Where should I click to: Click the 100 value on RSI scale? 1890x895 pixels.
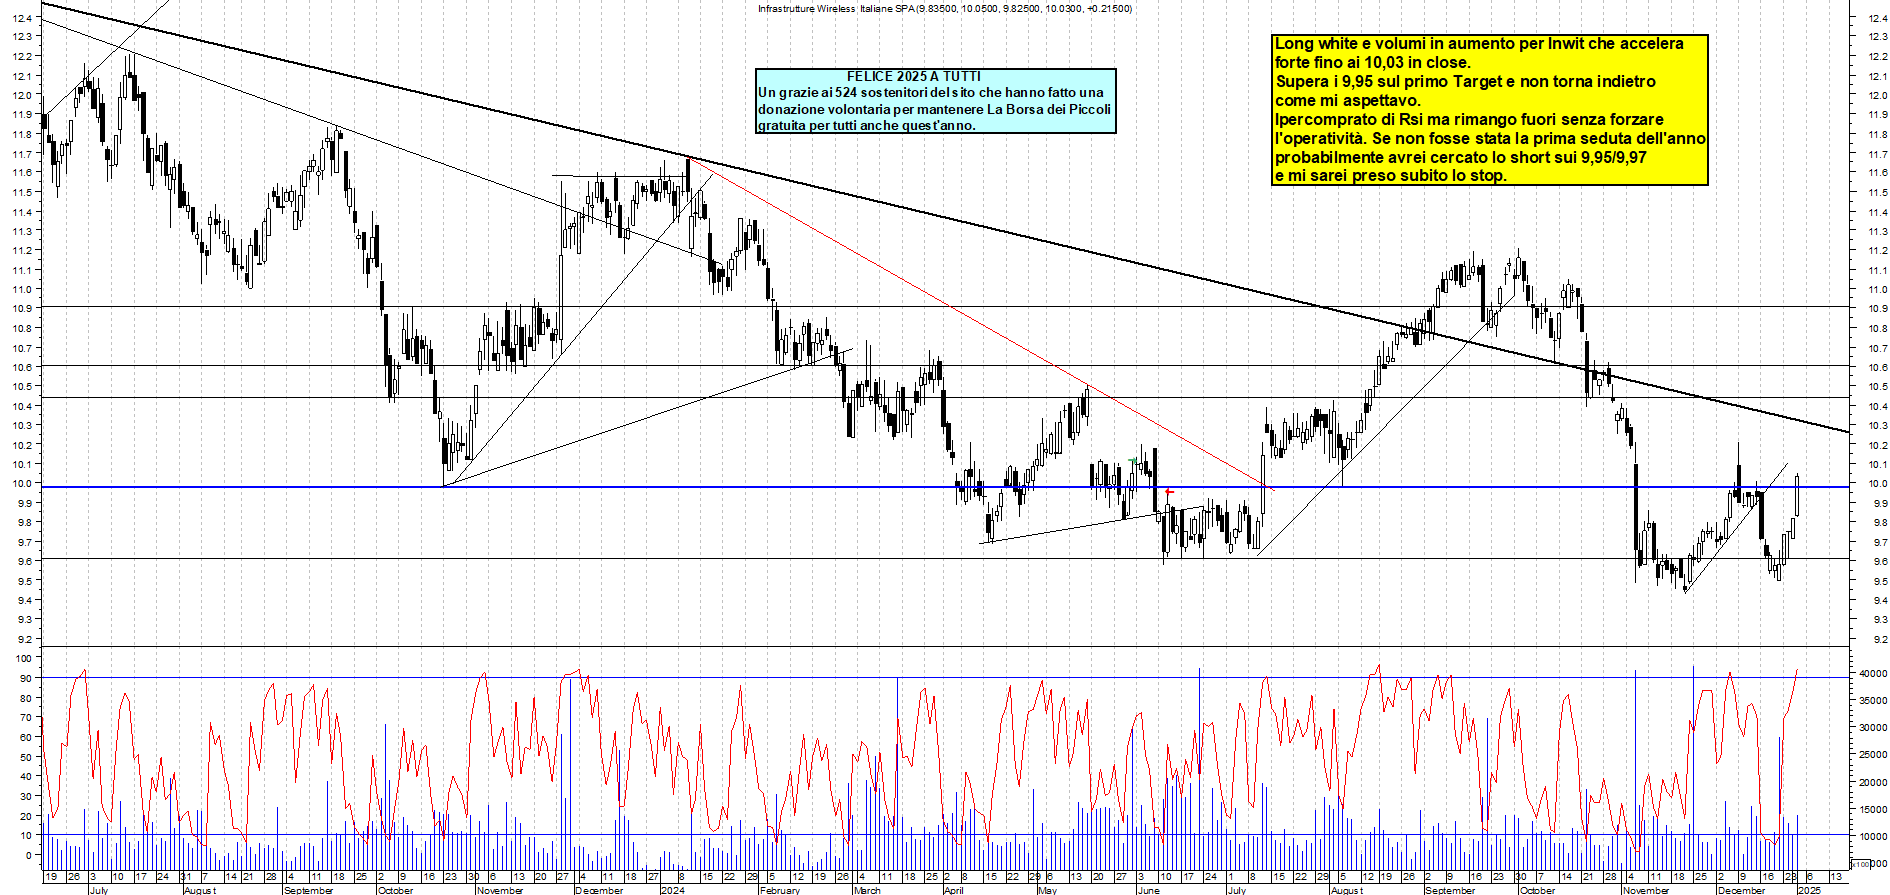click(x=22, y=658)
